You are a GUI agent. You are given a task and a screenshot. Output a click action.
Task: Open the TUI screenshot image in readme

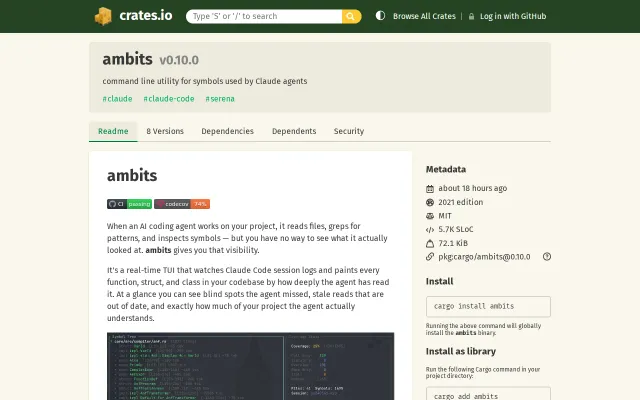click(251, 366)
